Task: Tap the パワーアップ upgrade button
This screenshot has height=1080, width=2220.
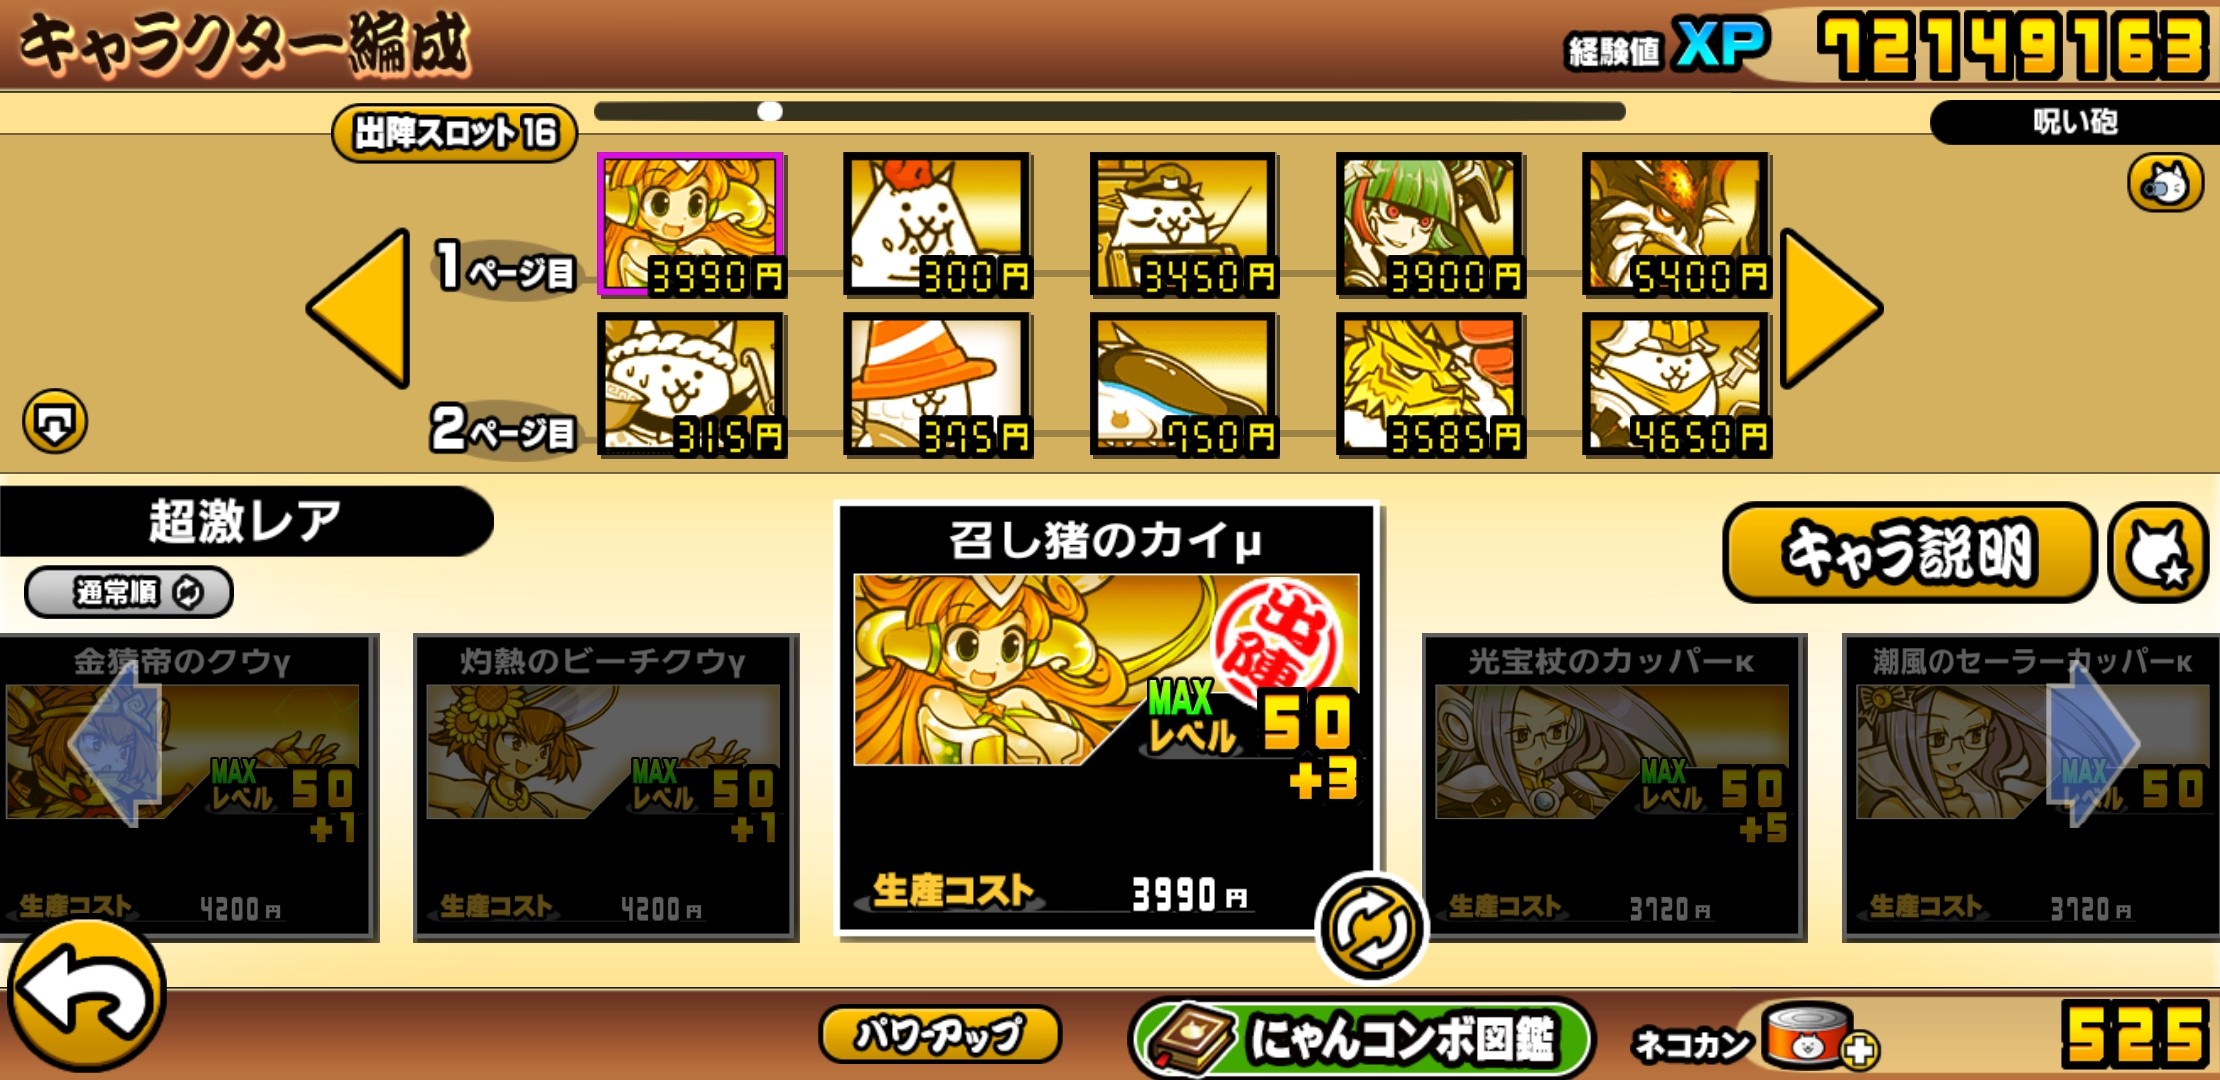Action: click(x=940, y=1034)
